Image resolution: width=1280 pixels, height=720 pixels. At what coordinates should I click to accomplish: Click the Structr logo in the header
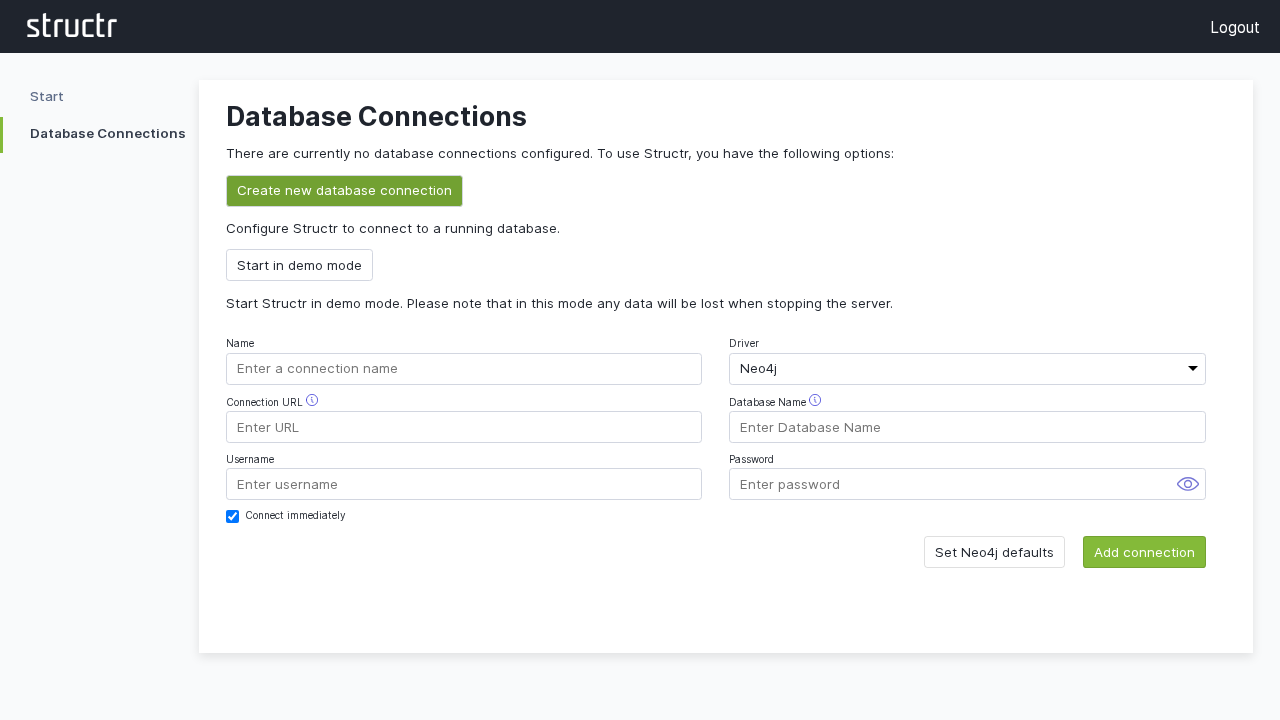pos(71,26)
